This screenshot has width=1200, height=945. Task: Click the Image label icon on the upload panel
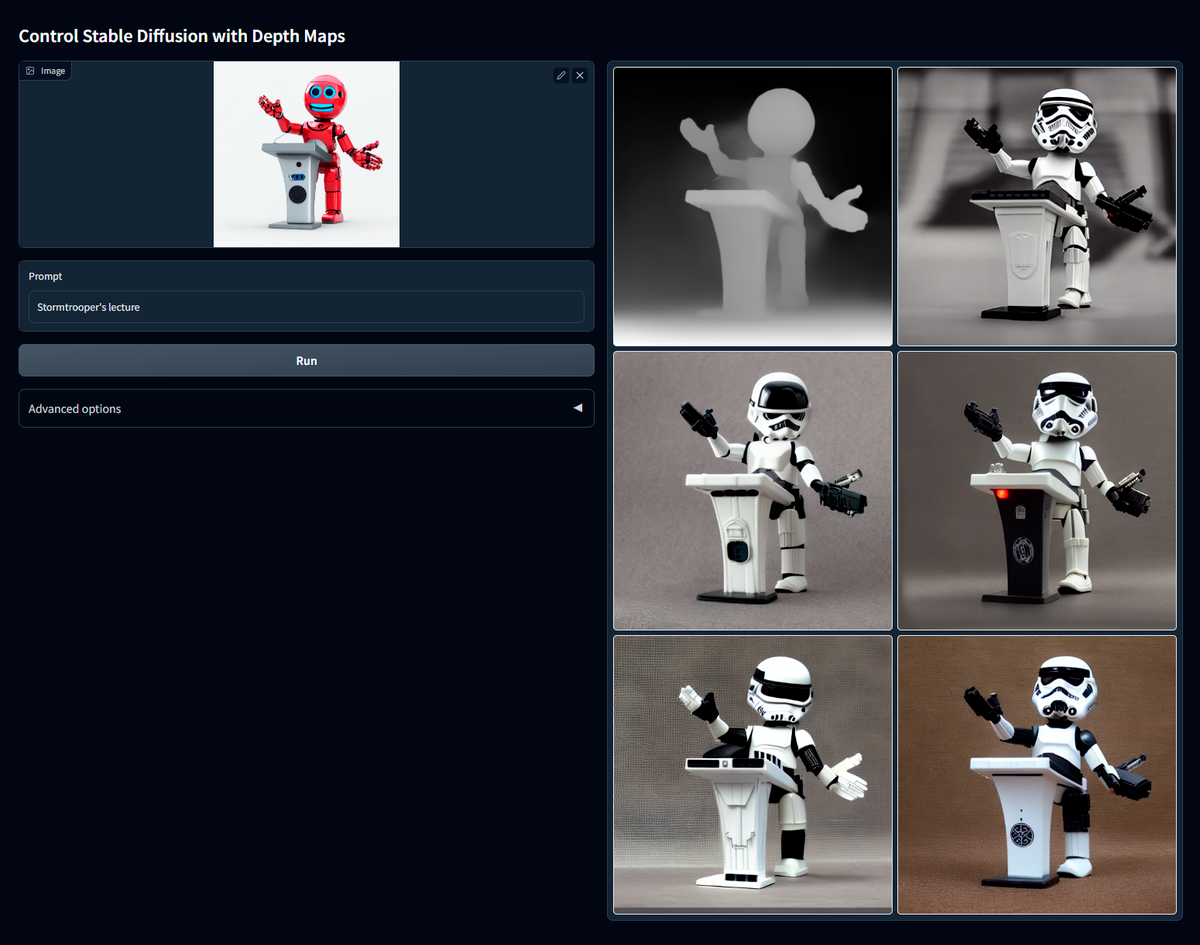[30, 71]
